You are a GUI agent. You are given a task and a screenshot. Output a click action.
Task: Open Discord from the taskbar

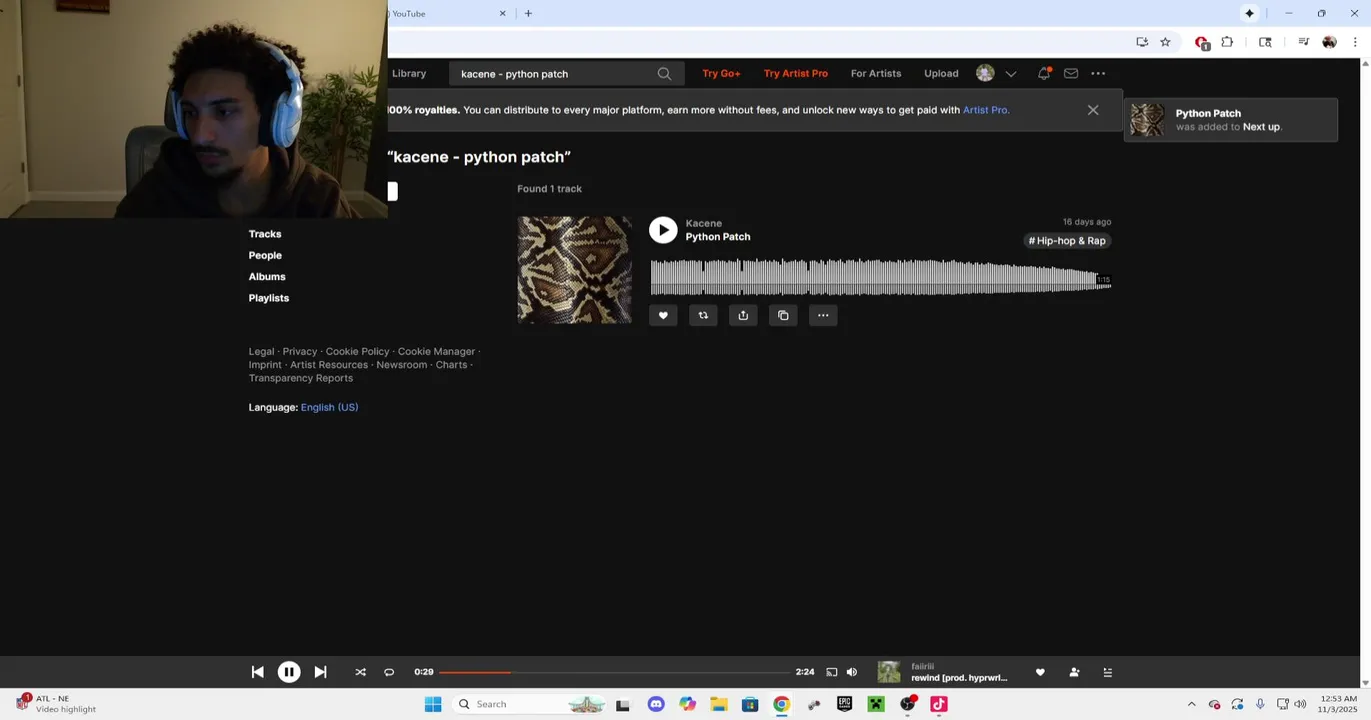coord(656,704)
